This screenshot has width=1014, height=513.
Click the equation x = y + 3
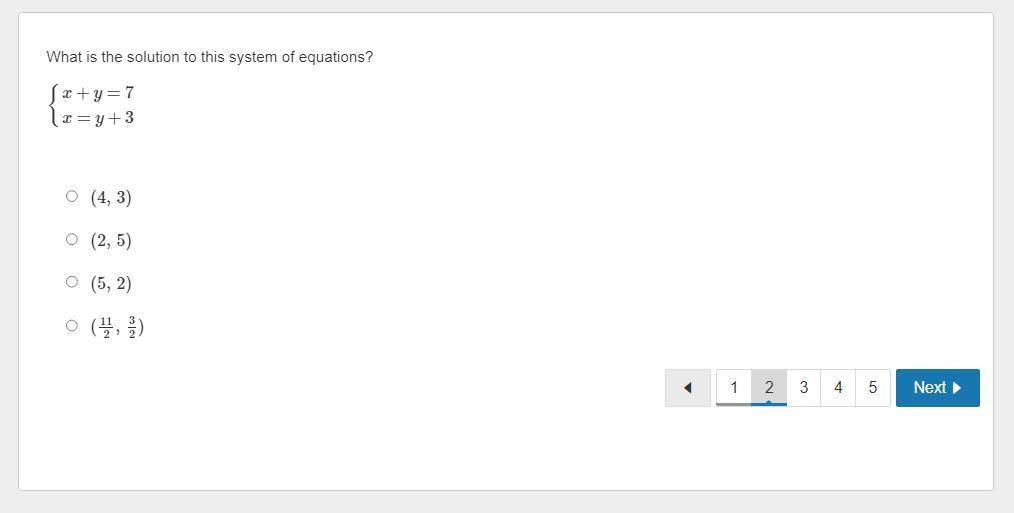point(98,118)
